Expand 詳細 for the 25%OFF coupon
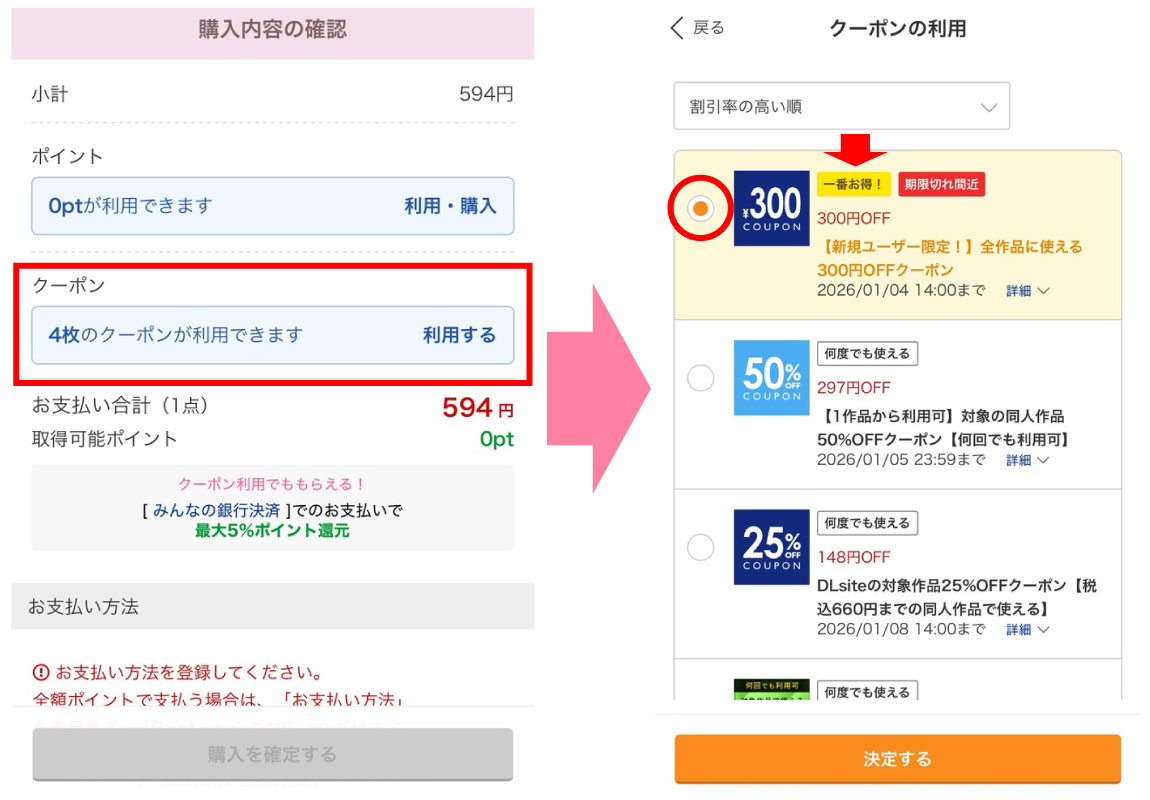Screen dimensions: 1150x800 (1027, 630)
